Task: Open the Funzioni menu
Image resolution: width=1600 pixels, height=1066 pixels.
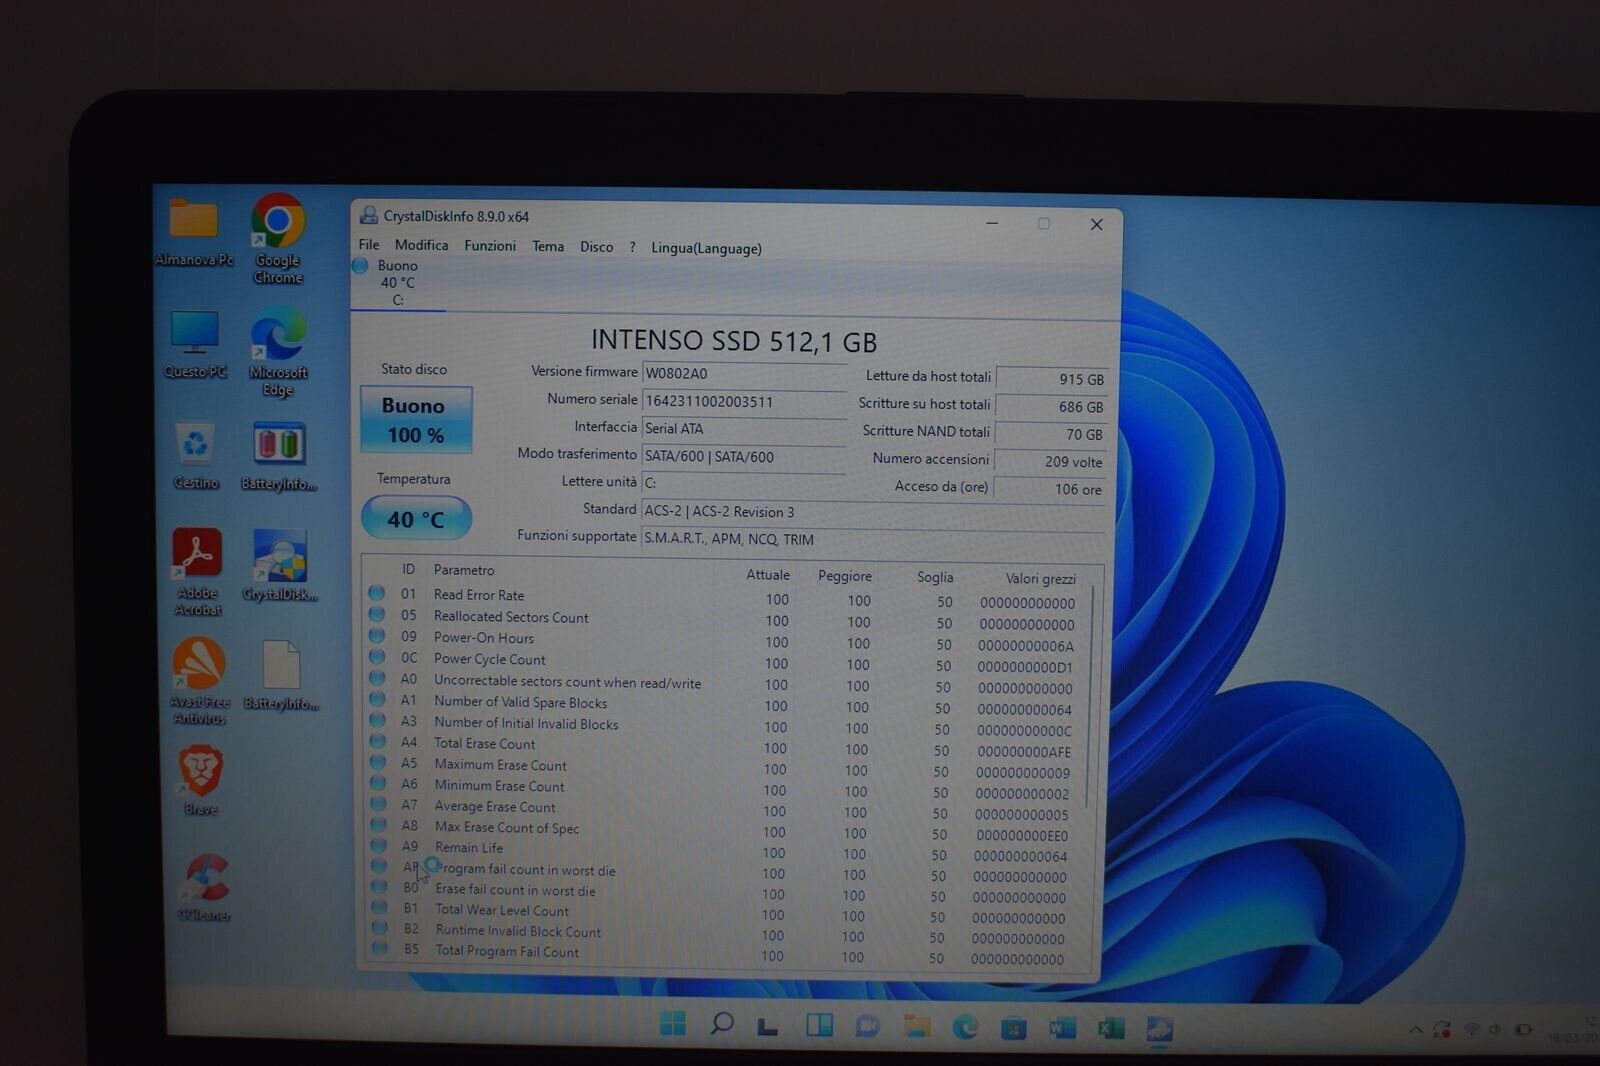Action: [x=490, y=246]
